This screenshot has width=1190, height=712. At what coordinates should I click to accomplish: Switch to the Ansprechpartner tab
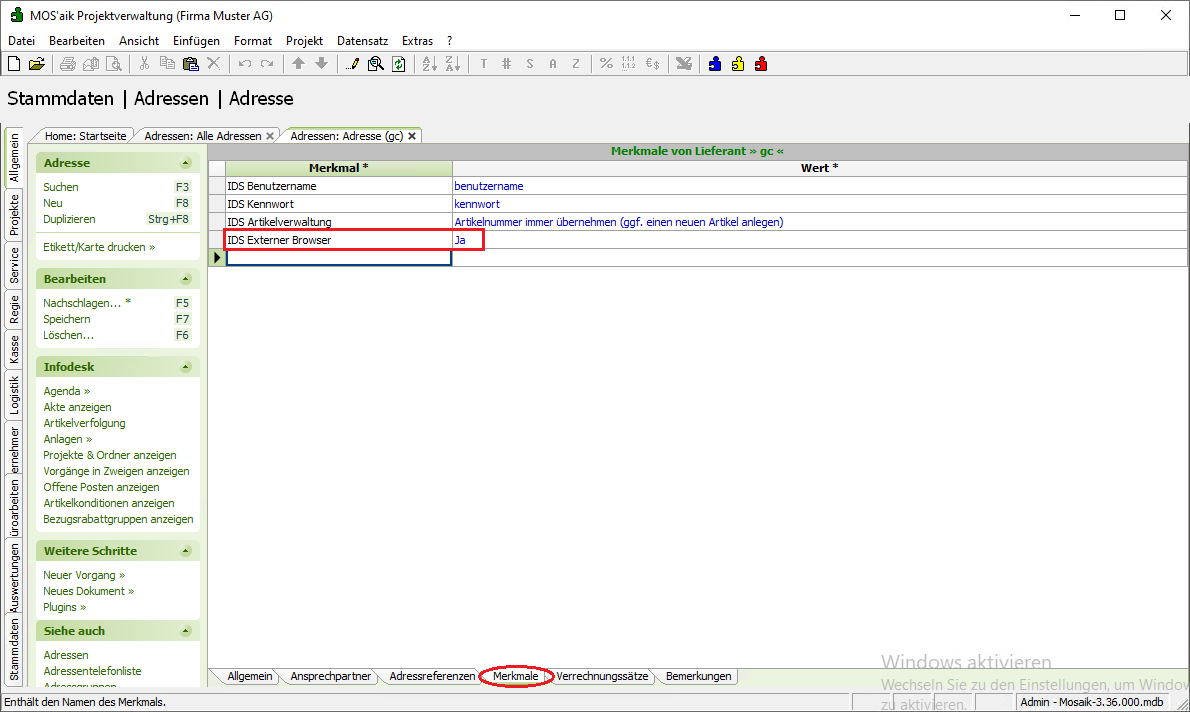[330, 676]
